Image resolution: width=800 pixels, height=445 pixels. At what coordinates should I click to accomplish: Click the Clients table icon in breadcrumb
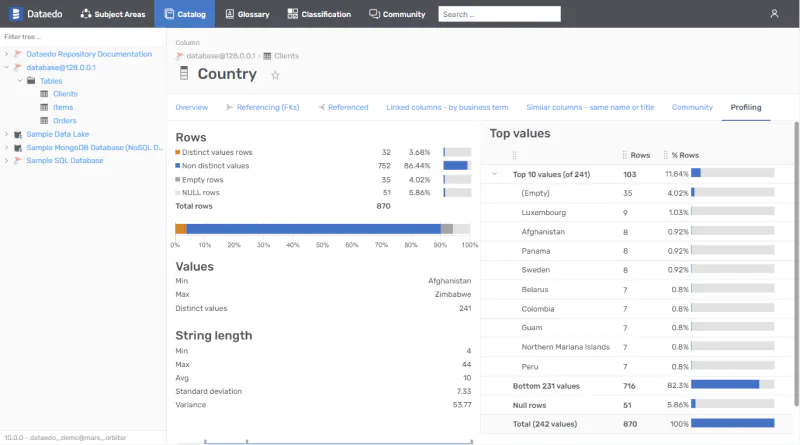[267, 56]
